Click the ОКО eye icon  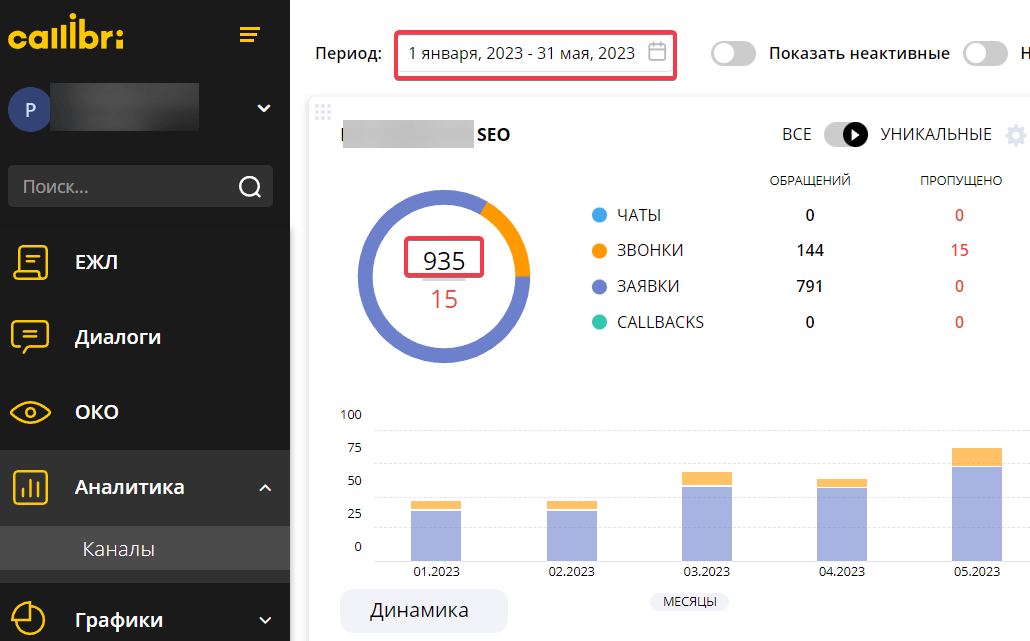coord(30,412)
